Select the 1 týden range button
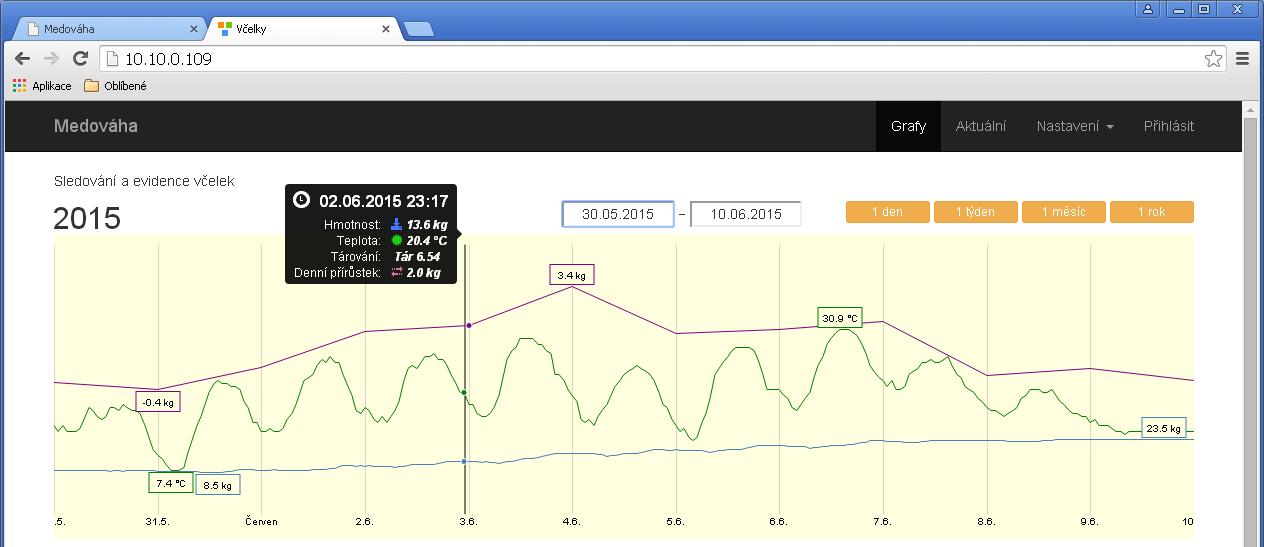The height and width of the screenshot is (547, 1264). click(976, 212)
